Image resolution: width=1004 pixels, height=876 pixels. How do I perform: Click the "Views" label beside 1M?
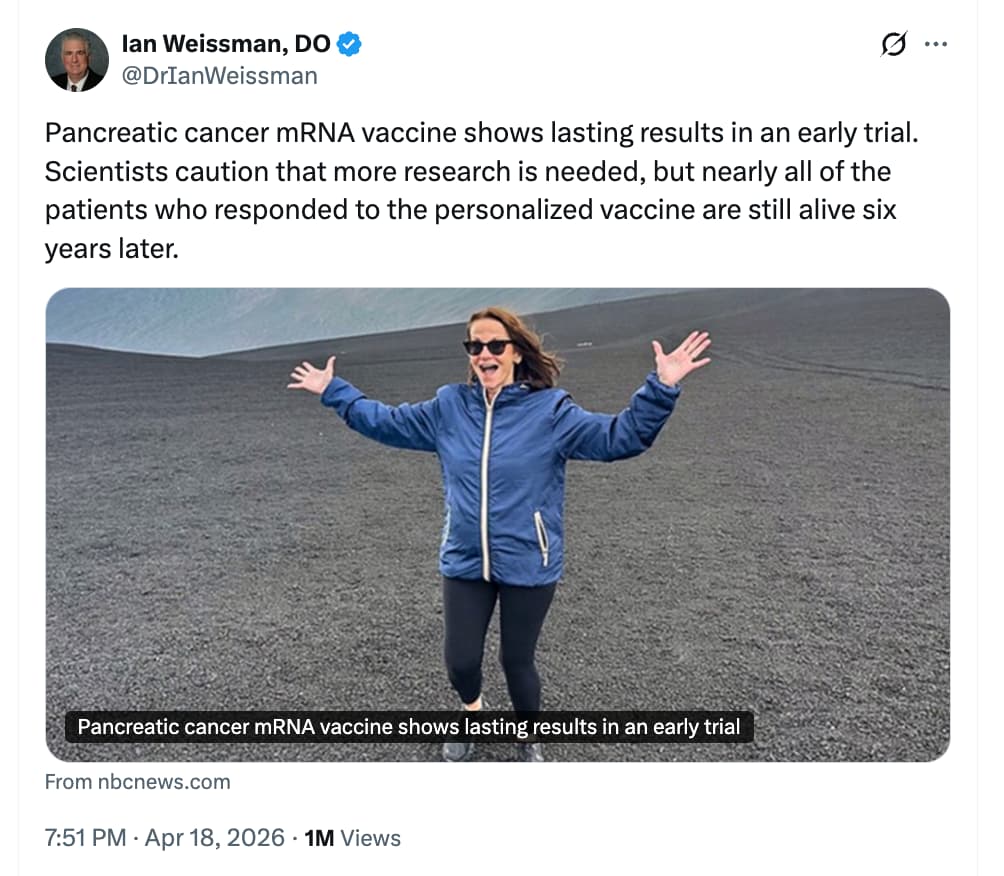[x=371, y=838]
